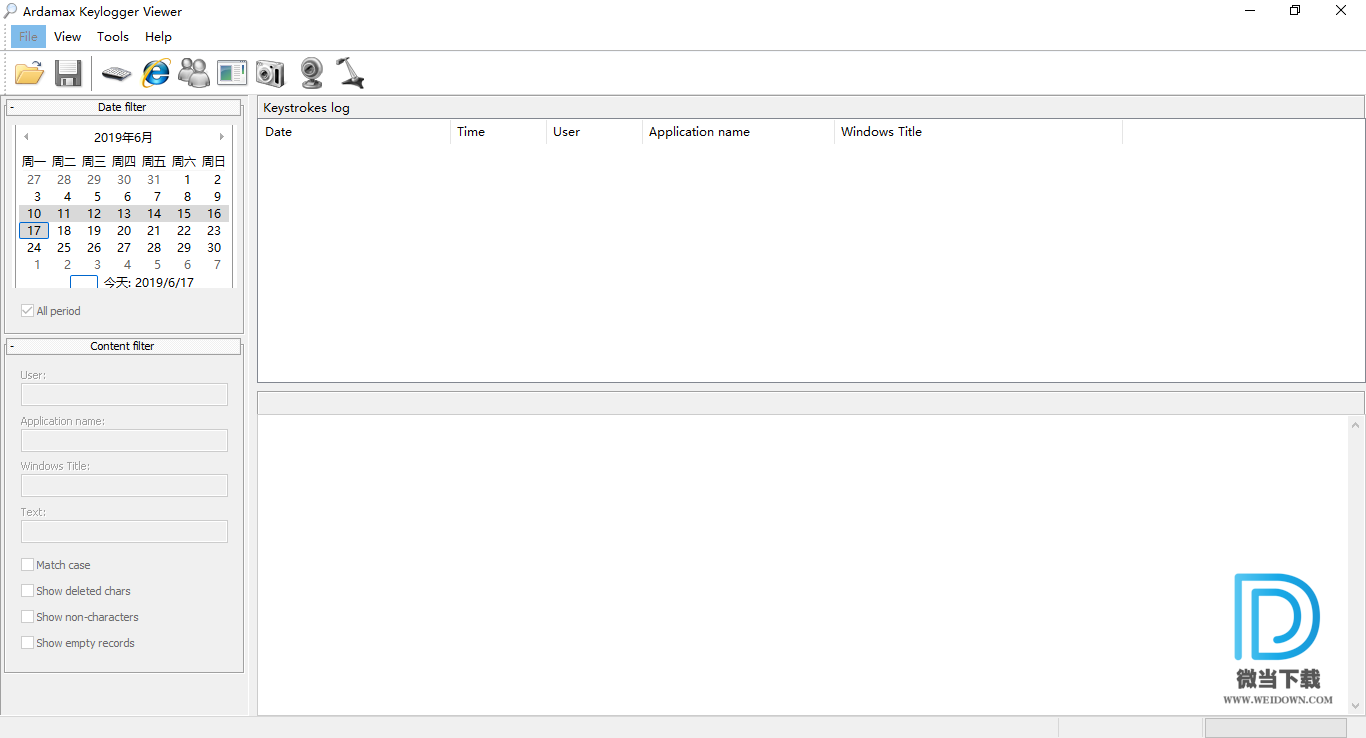Click scroll down arrow in lower pane
This screenshot has height=738, width=1366.
click(x=1357, y=706)
